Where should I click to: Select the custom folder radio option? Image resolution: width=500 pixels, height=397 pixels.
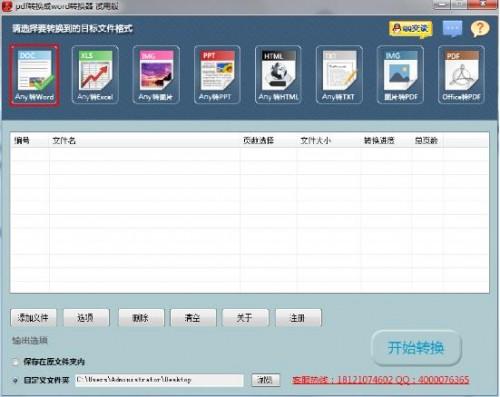click(x=15, y=380)
